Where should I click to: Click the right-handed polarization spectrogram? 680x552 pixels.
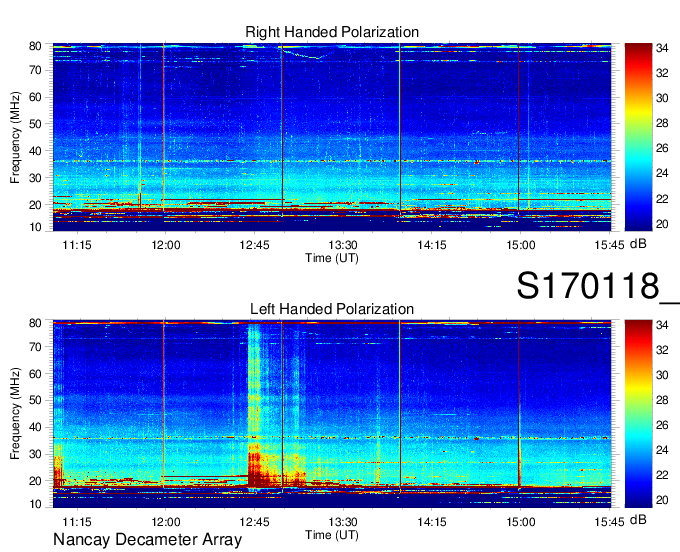(x=332, y=137)
